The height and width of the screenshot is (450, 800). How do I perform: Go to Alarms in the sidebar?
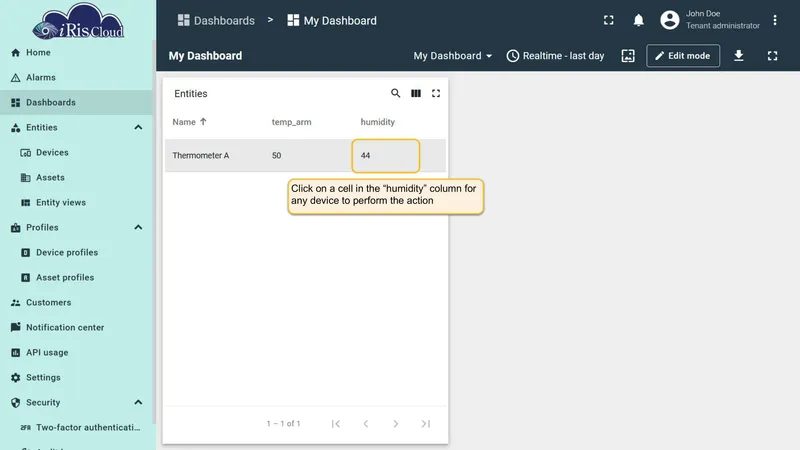click(x=77, y=78)
